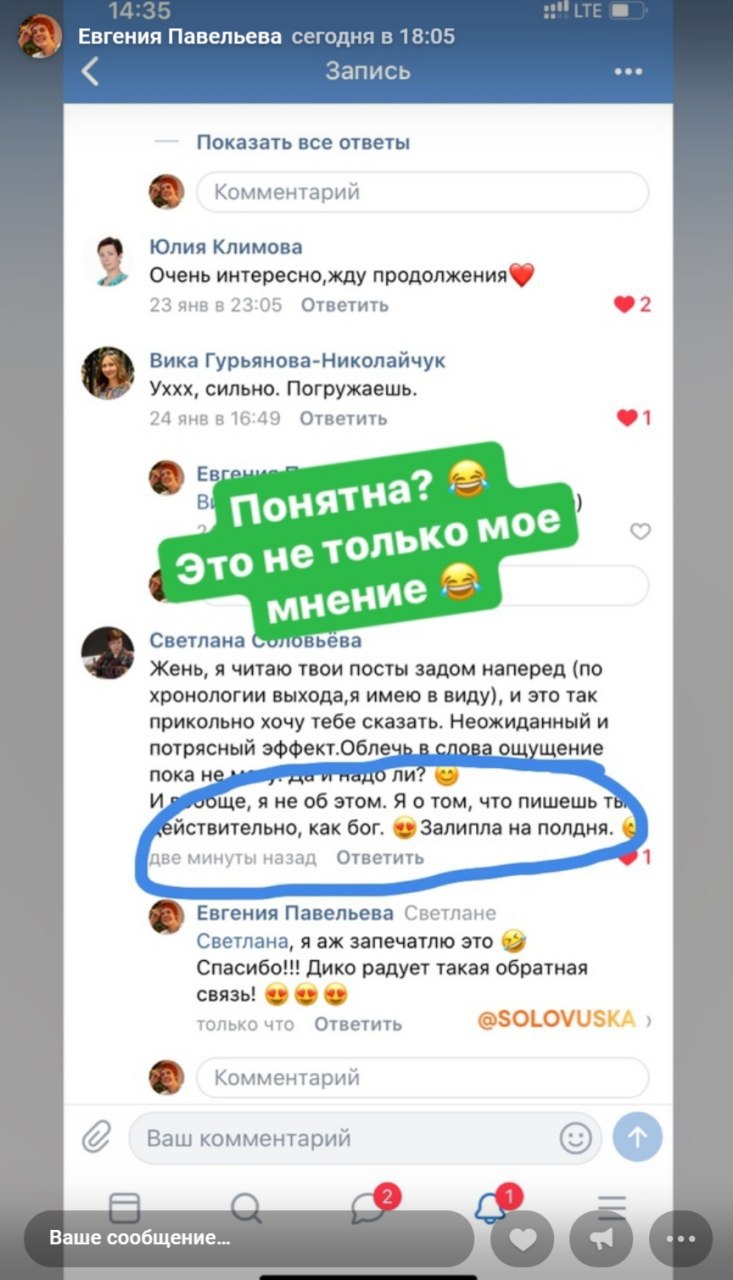Open the three-dot menu in Запись header
Screen dimensions: 733x1280
point(628,72)
